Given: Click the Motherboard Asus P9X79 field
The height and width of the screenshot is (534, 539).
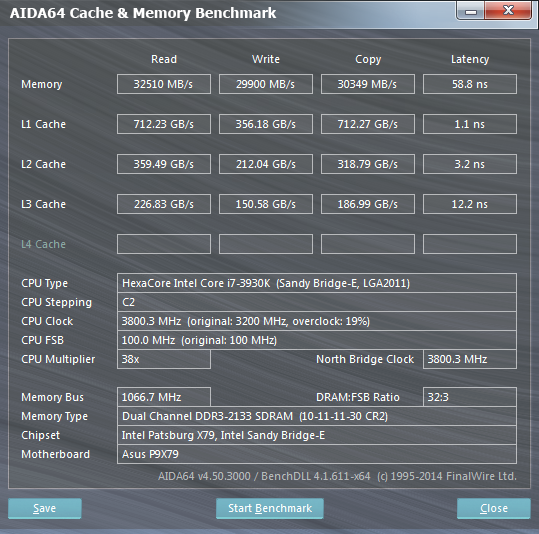Looking at the screenshot, I should (317, 454).
